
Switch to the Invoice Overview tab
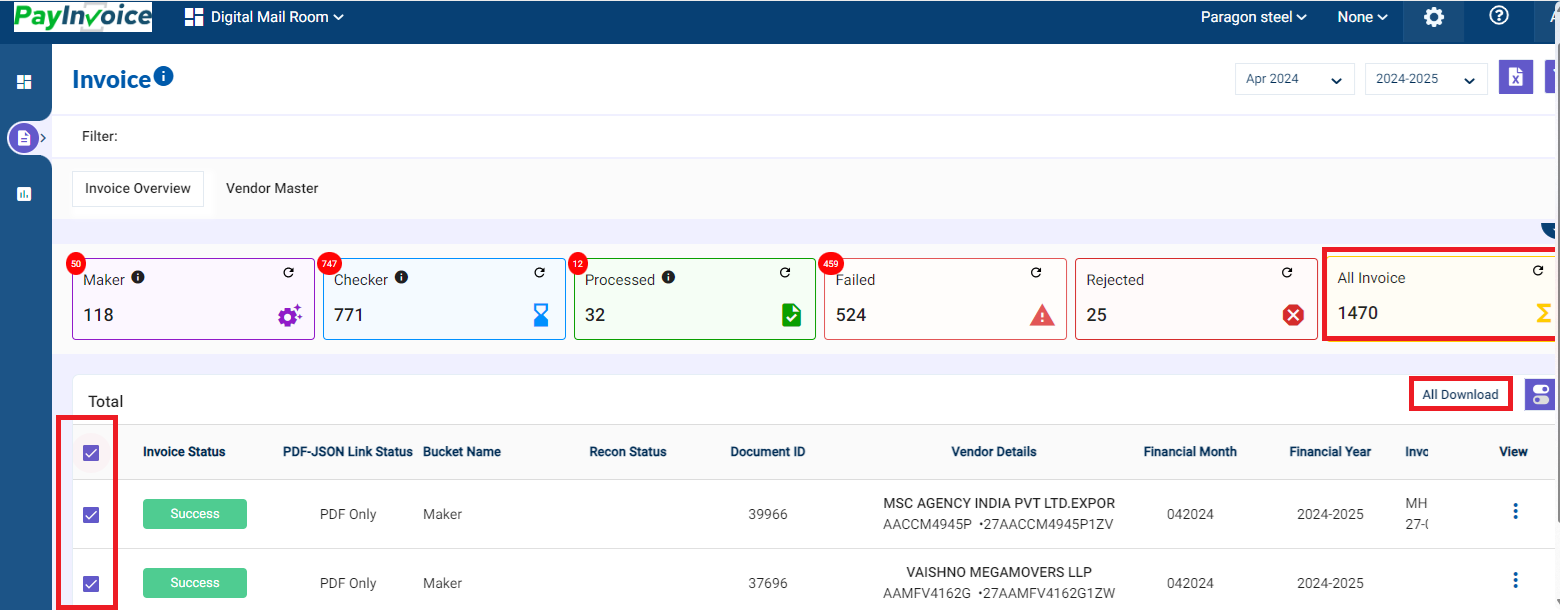138,188
